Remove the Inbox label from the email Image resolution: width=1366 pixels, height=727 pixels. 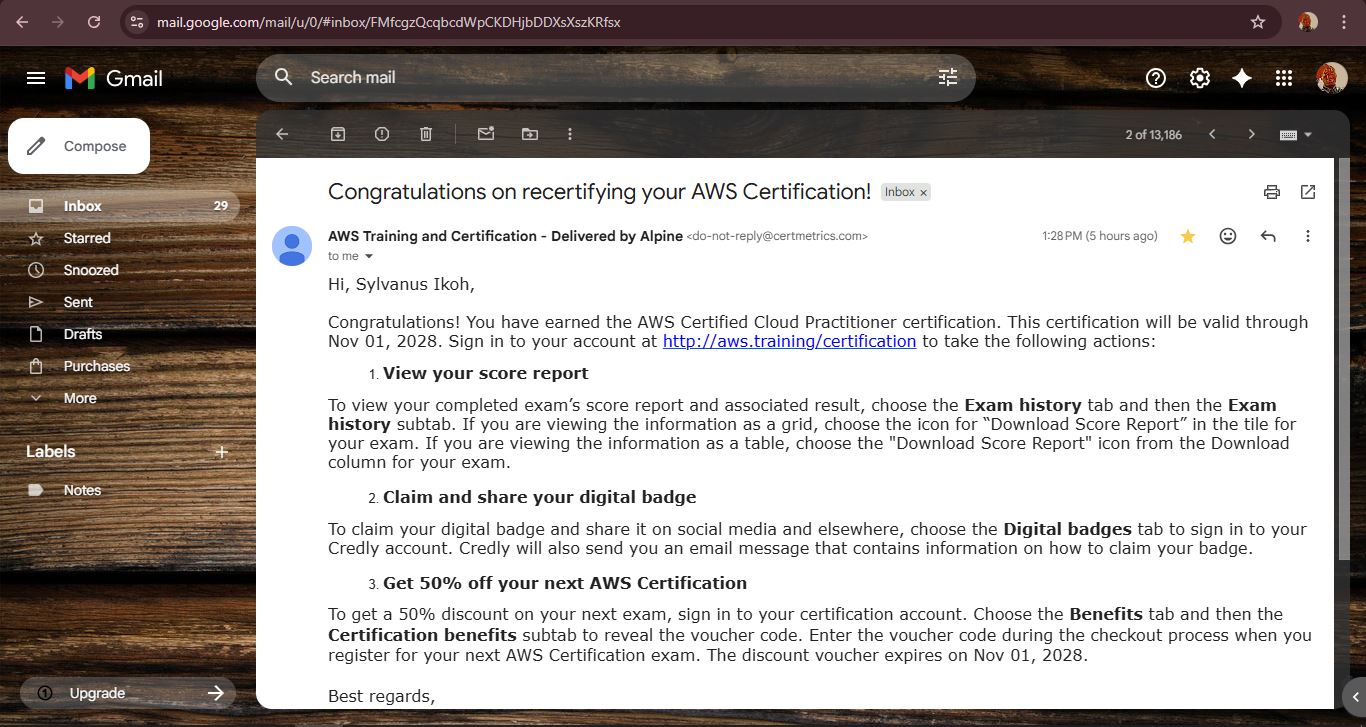[x=923, y=193]
